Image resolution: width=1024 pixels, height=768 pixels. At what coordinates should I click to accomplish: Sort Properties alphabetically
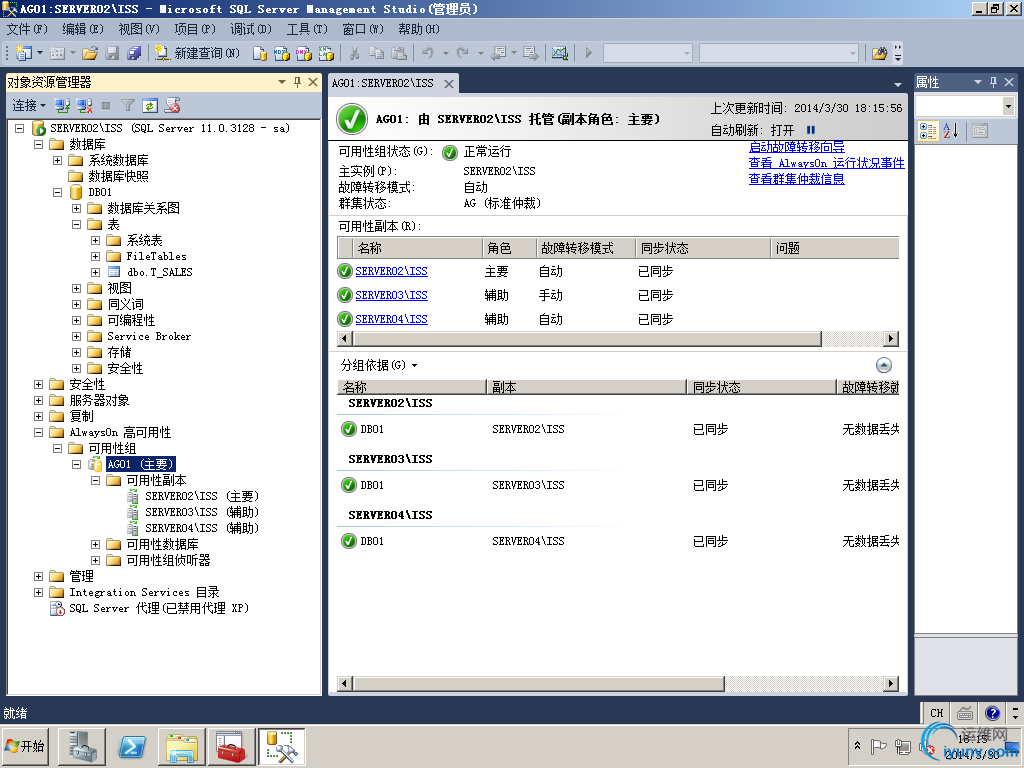click(950, 131)
